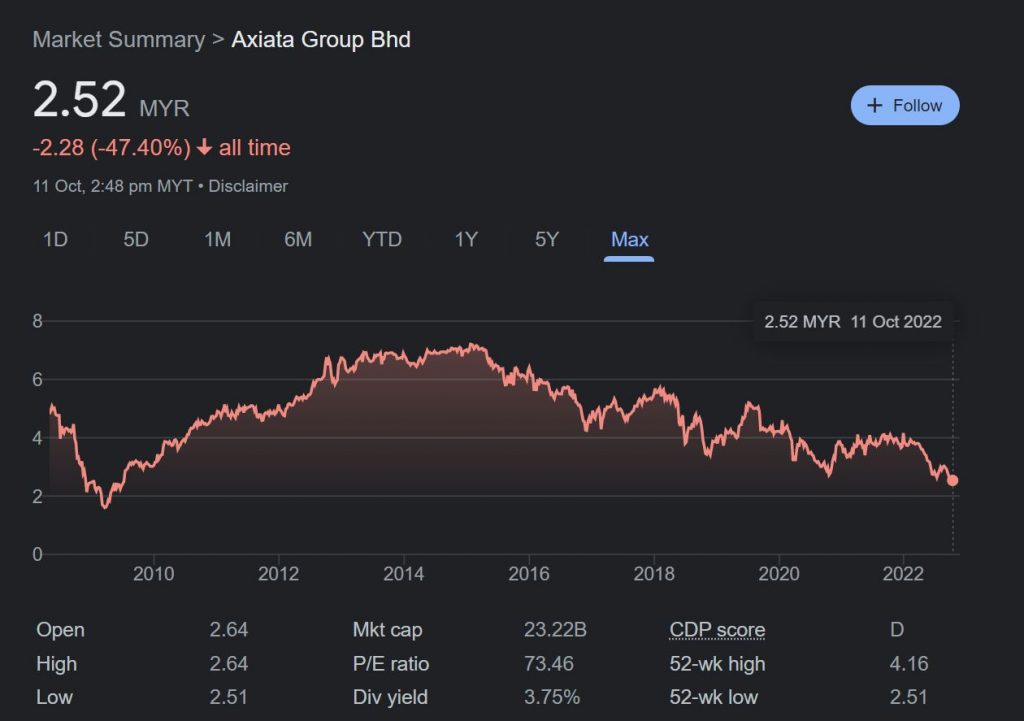1024x721 pixels.
Task: Click the CDP score label
Action: [x=717, y=630]
